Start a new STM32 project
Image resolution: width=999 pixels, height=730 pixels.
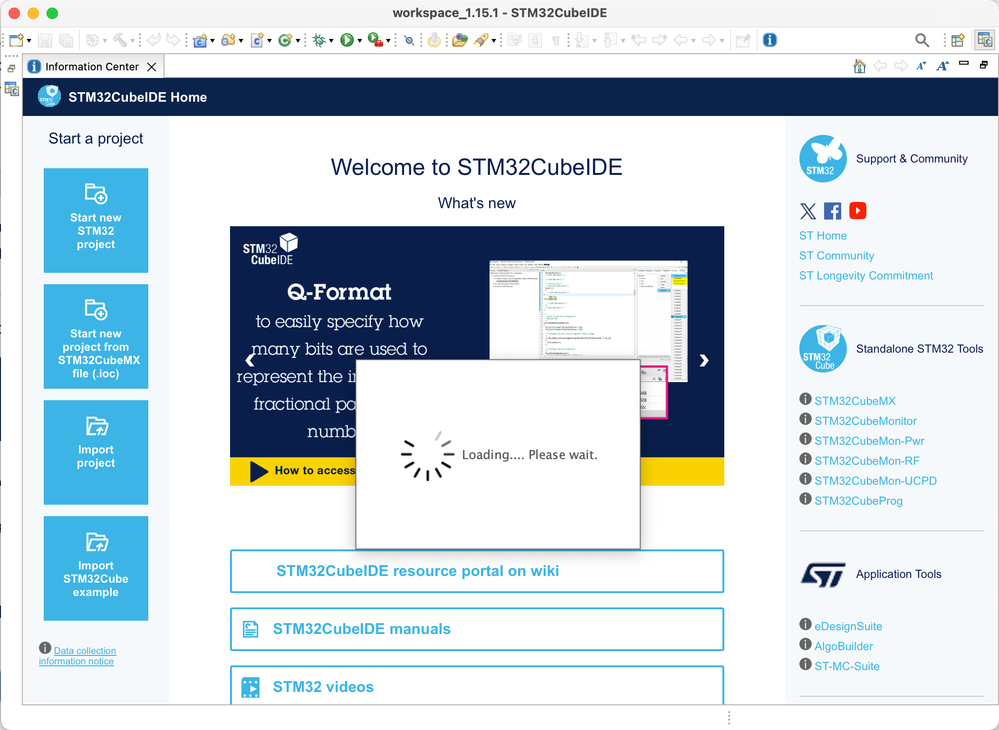coord(95,220)
